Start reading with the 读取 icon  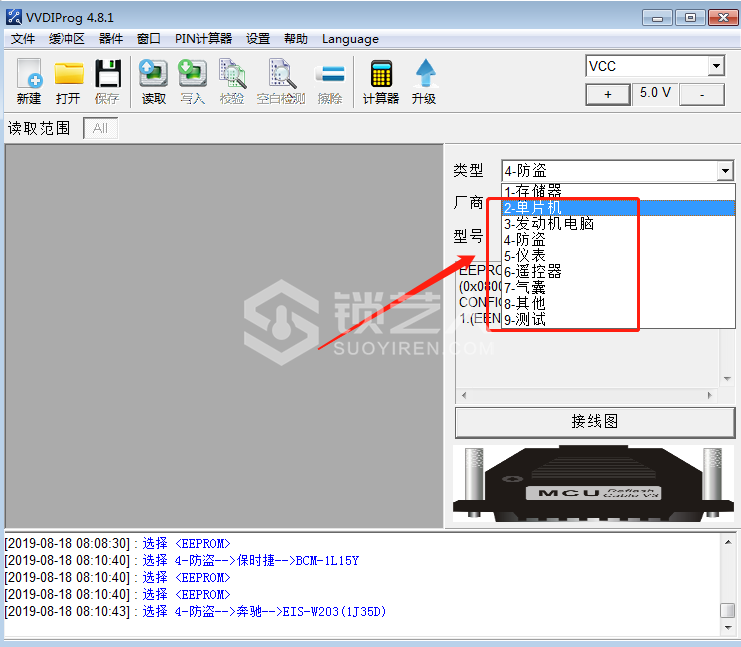[x=154, y=81]
